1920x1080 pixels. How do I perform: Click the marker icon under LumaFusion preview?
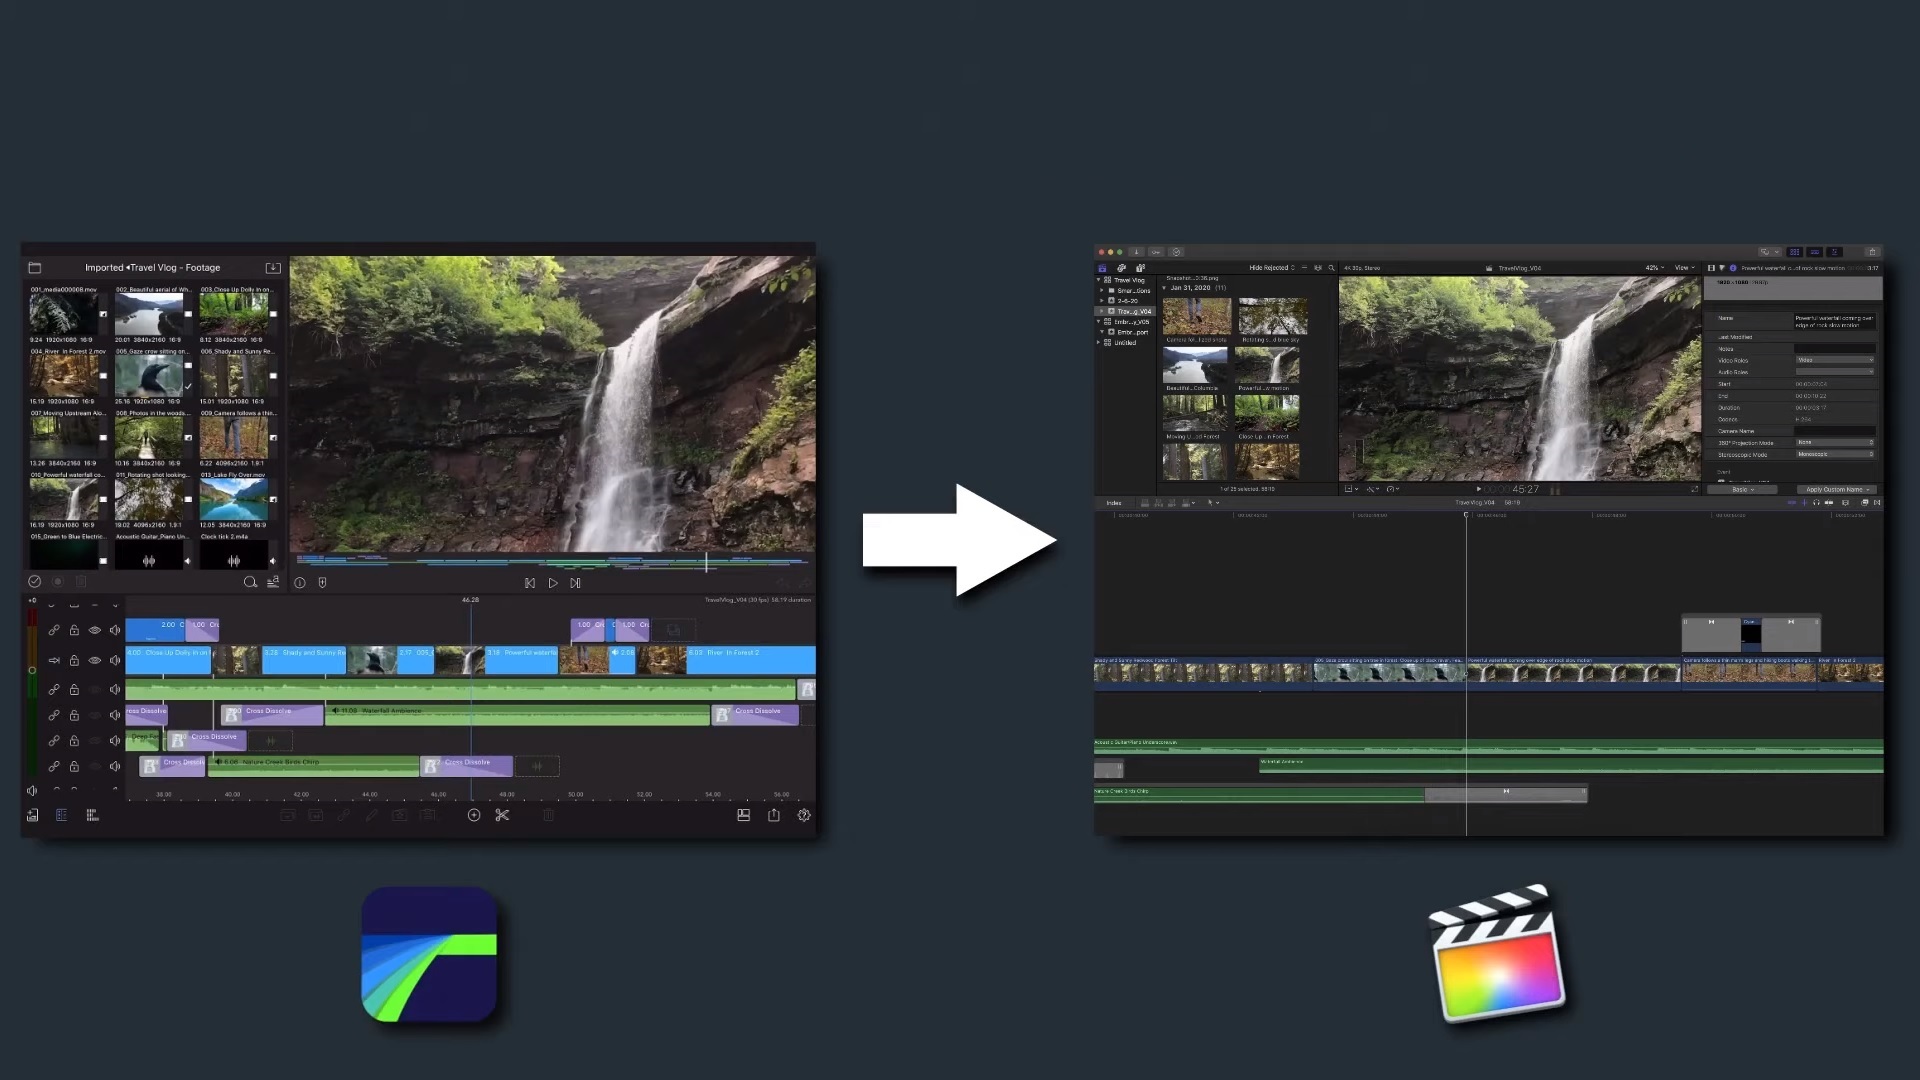pos(322,583)
